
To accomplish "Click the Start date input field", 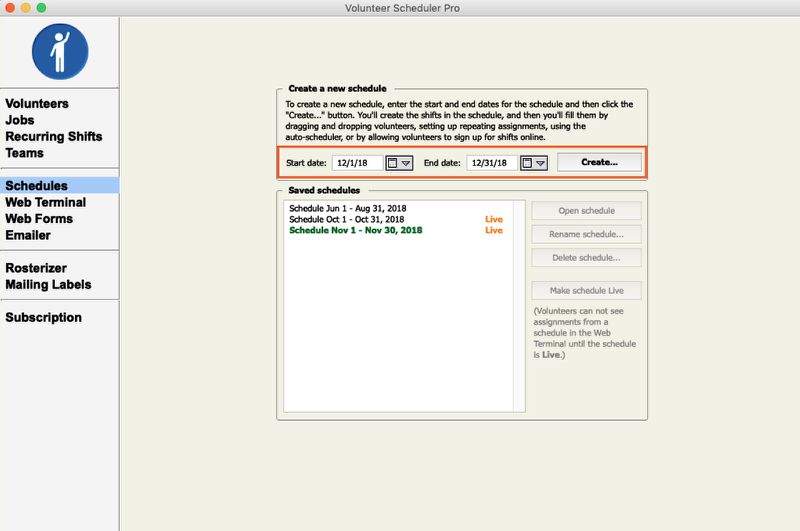I will [357, 163].
